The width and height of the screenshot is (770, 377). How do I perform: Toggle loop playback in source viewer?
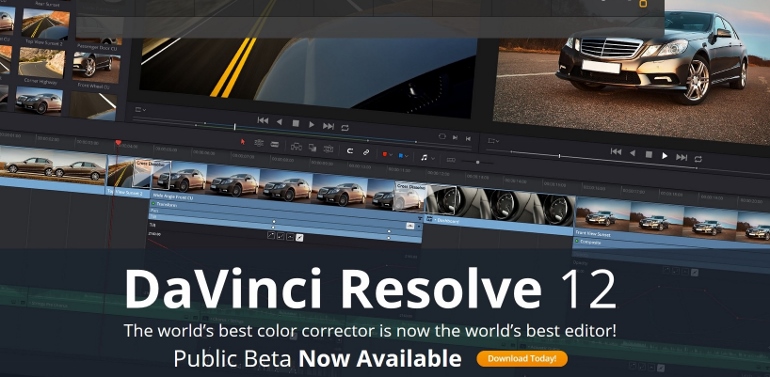(345, 128)
